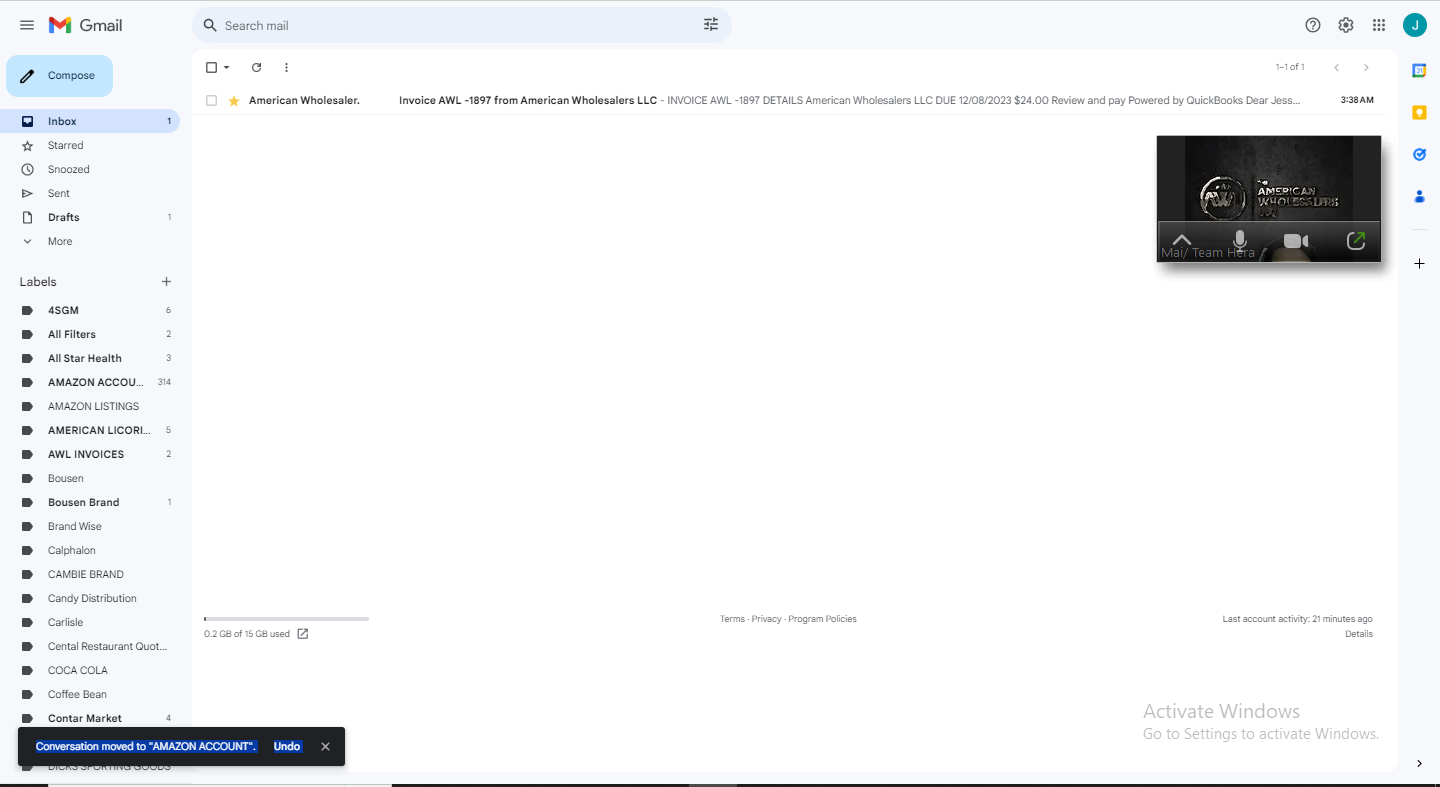Open Google Keep side panel icon
The image size is (1440, 787).
pos(1419,113)
